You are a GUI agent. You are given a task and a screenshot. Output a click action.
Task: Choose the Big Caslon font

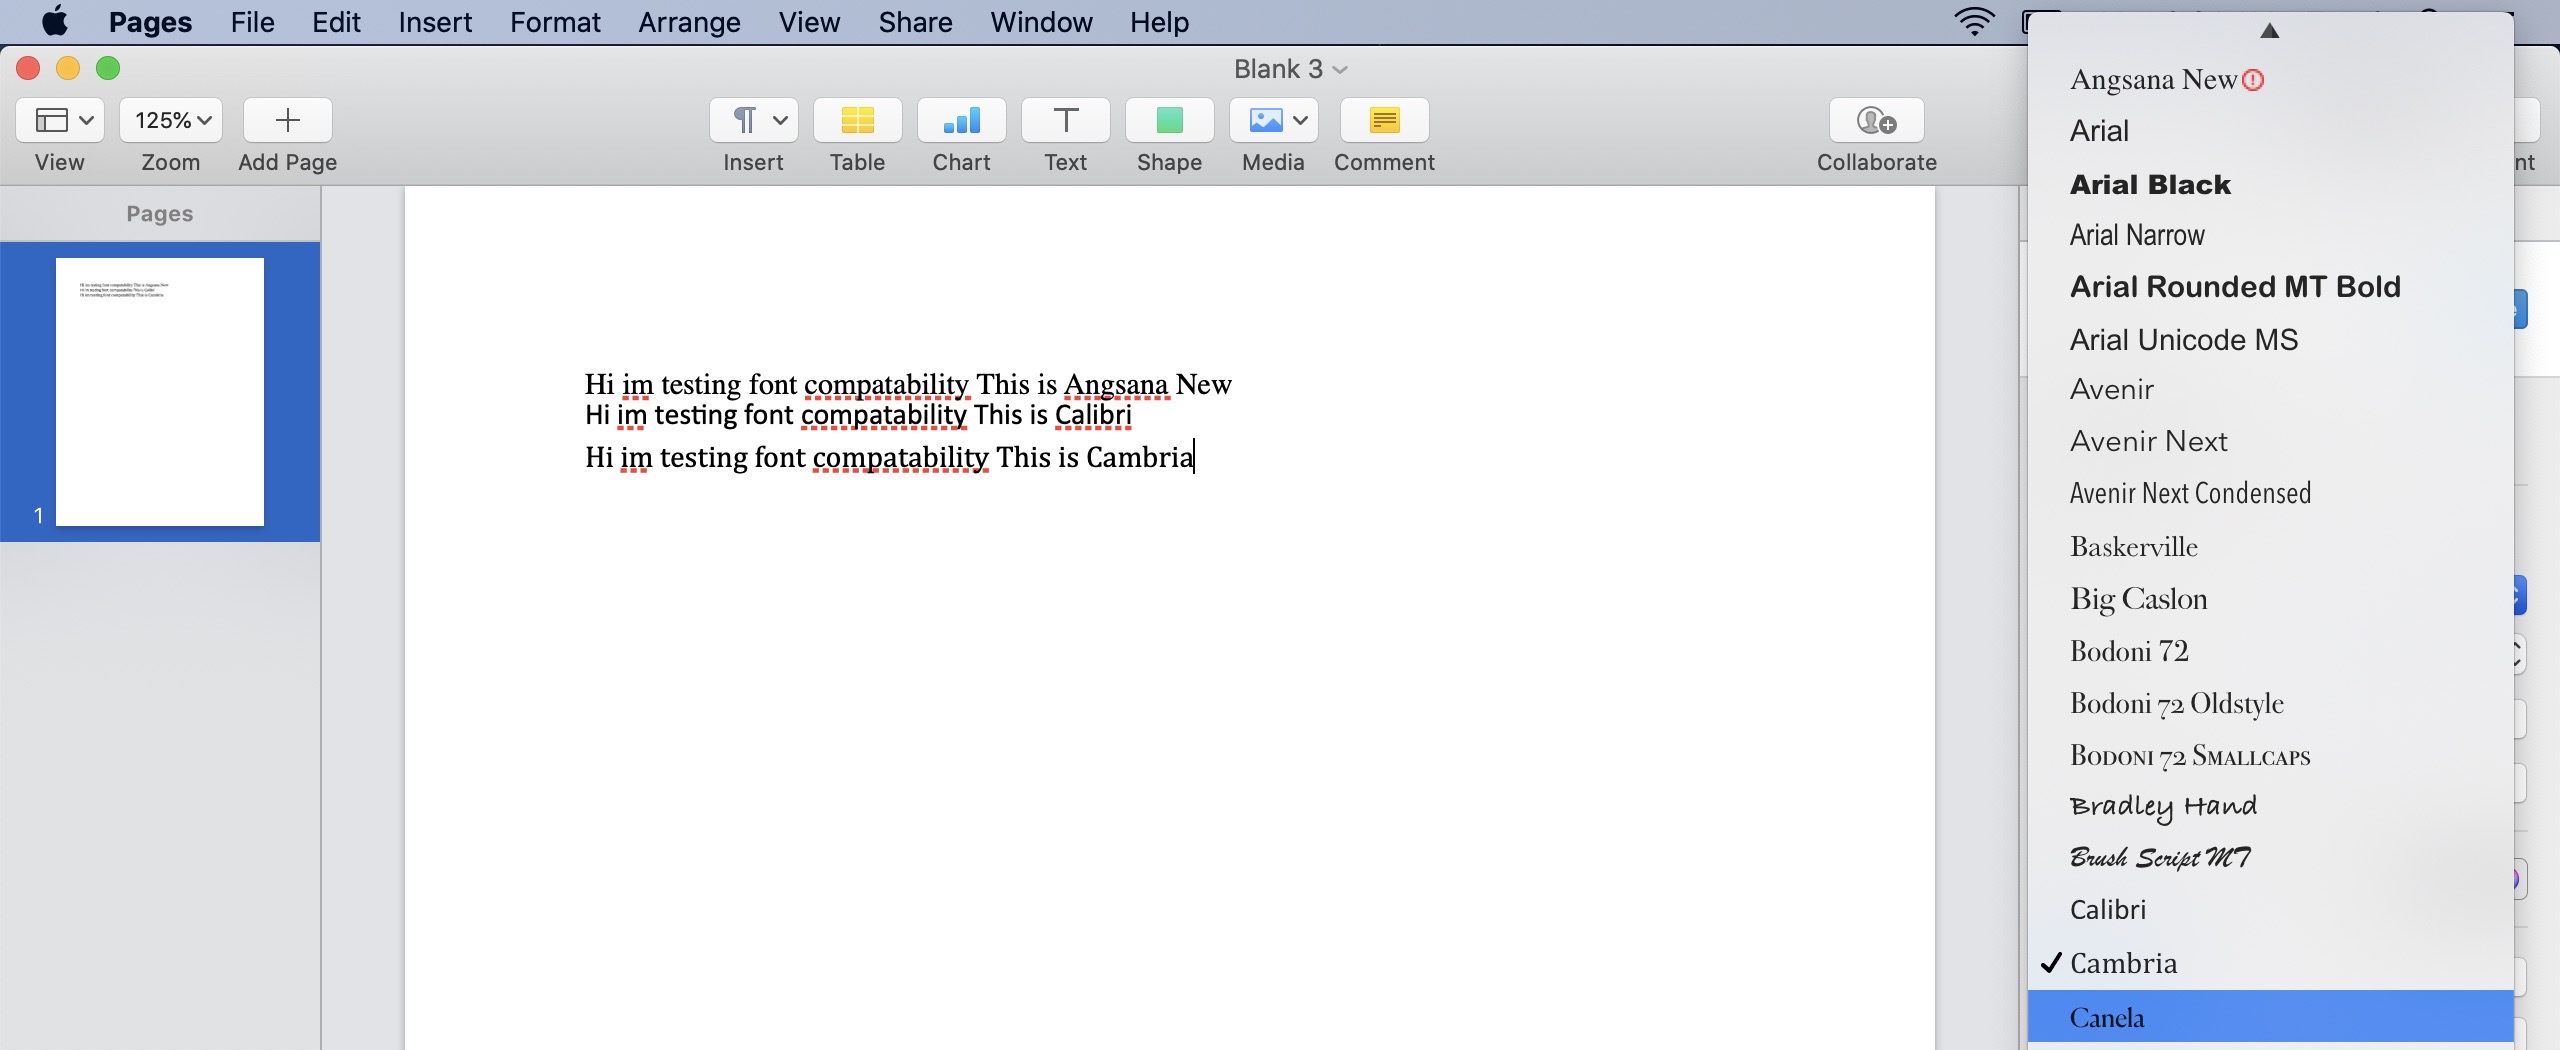pyautogui.click(x=2270, y=599)
